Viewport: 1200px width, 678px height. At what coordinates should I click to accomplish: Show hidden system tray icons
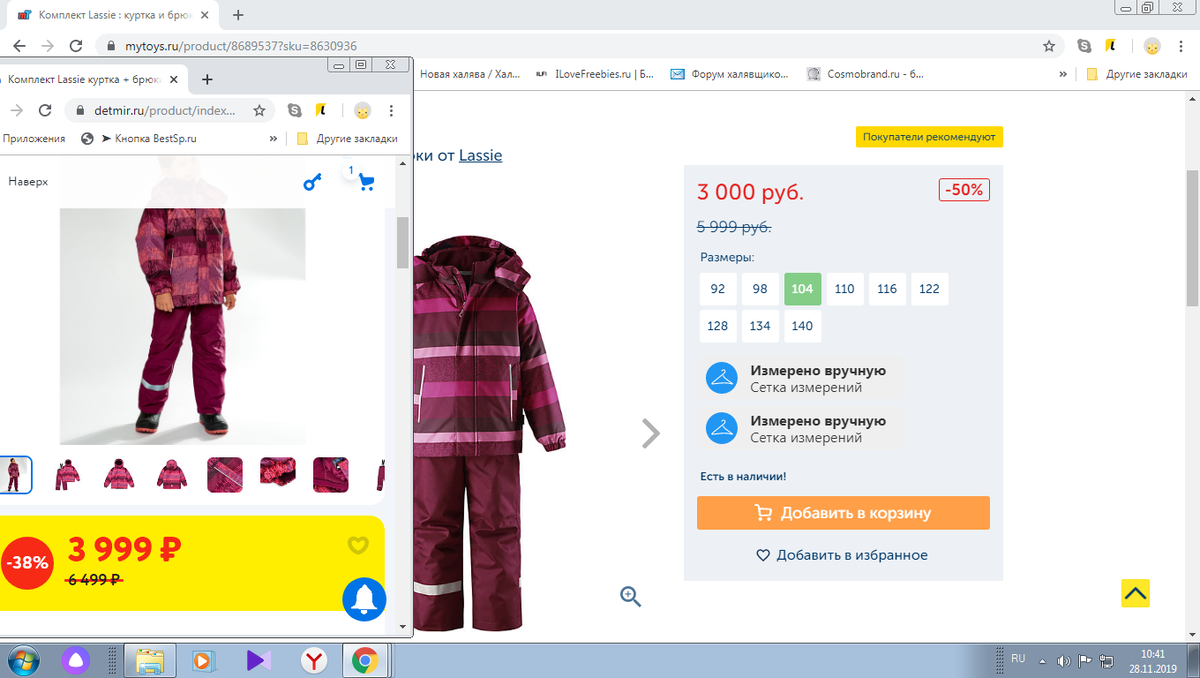[1043, 661]
